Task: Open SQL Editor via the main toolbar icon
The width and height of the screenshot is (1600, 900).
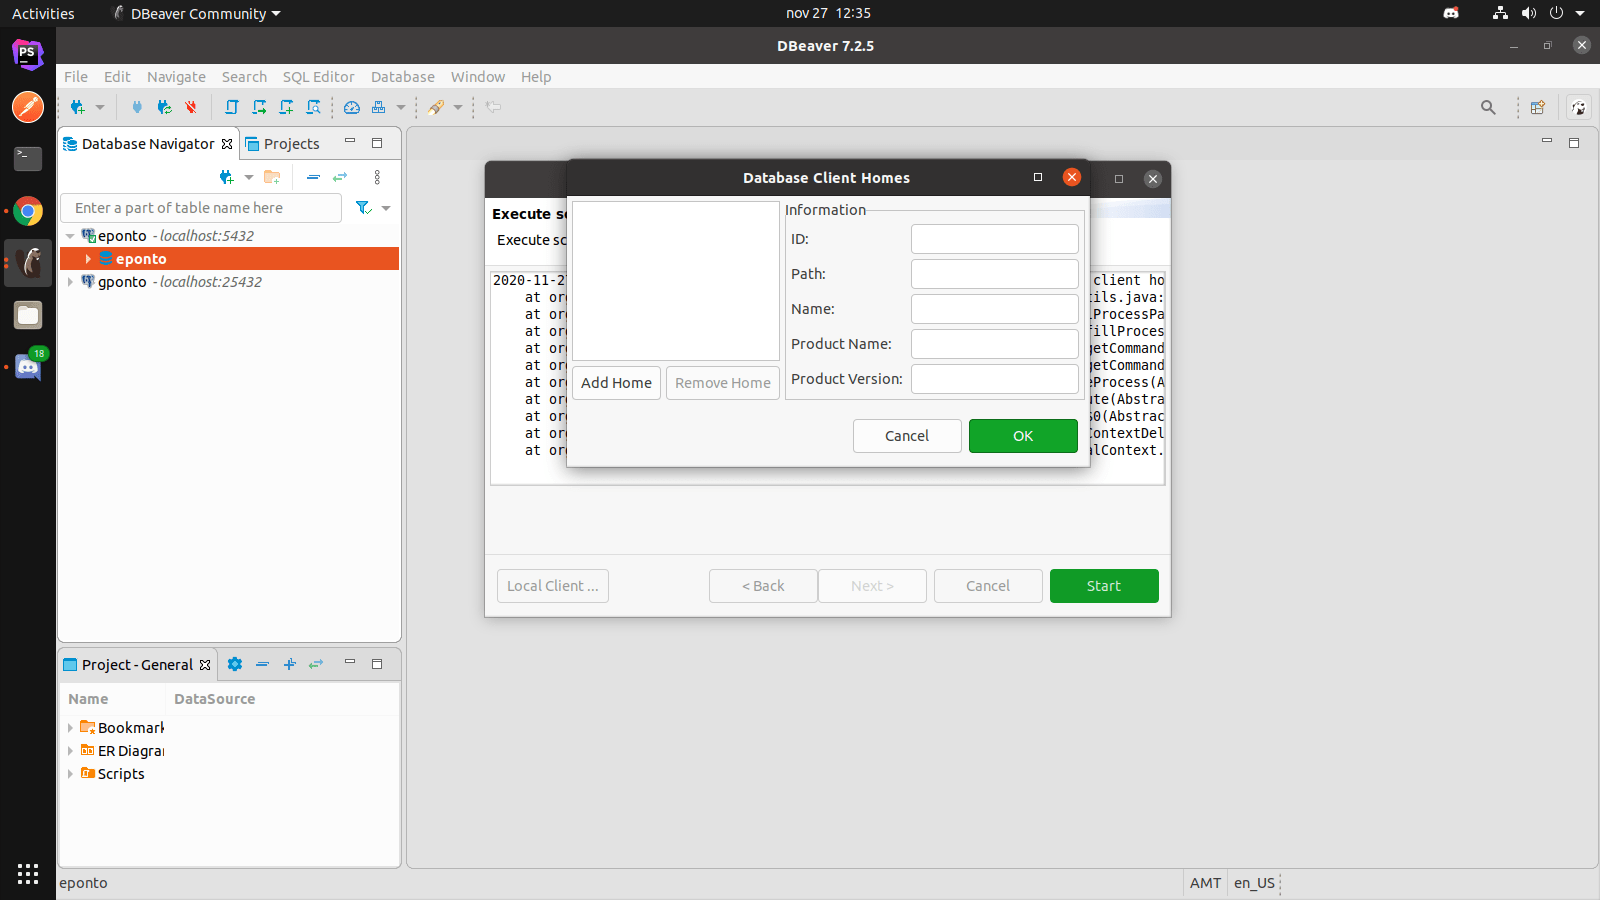Action: 232,107
